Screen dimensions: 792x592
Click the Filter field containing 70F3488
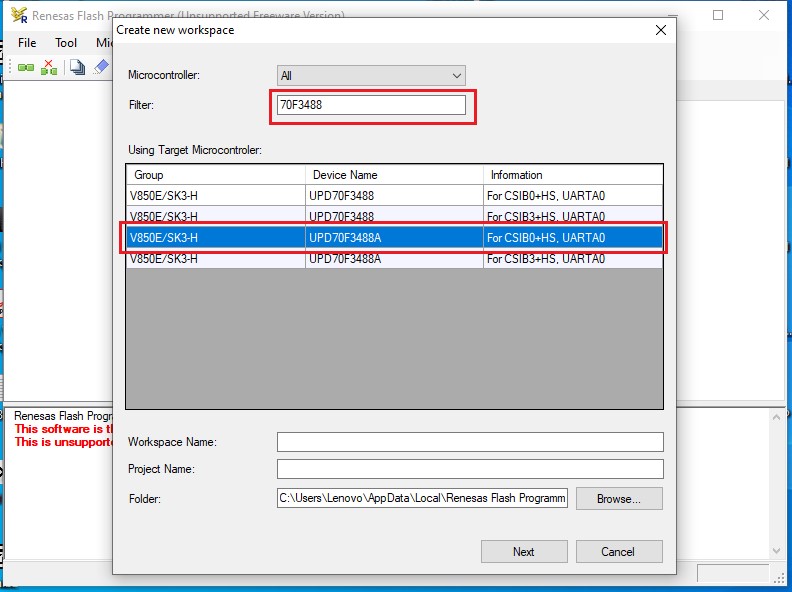click(371, 106)
